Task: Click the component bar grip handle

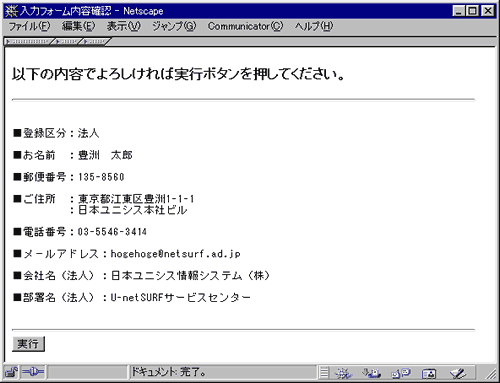Action: [x=324, y=372]
